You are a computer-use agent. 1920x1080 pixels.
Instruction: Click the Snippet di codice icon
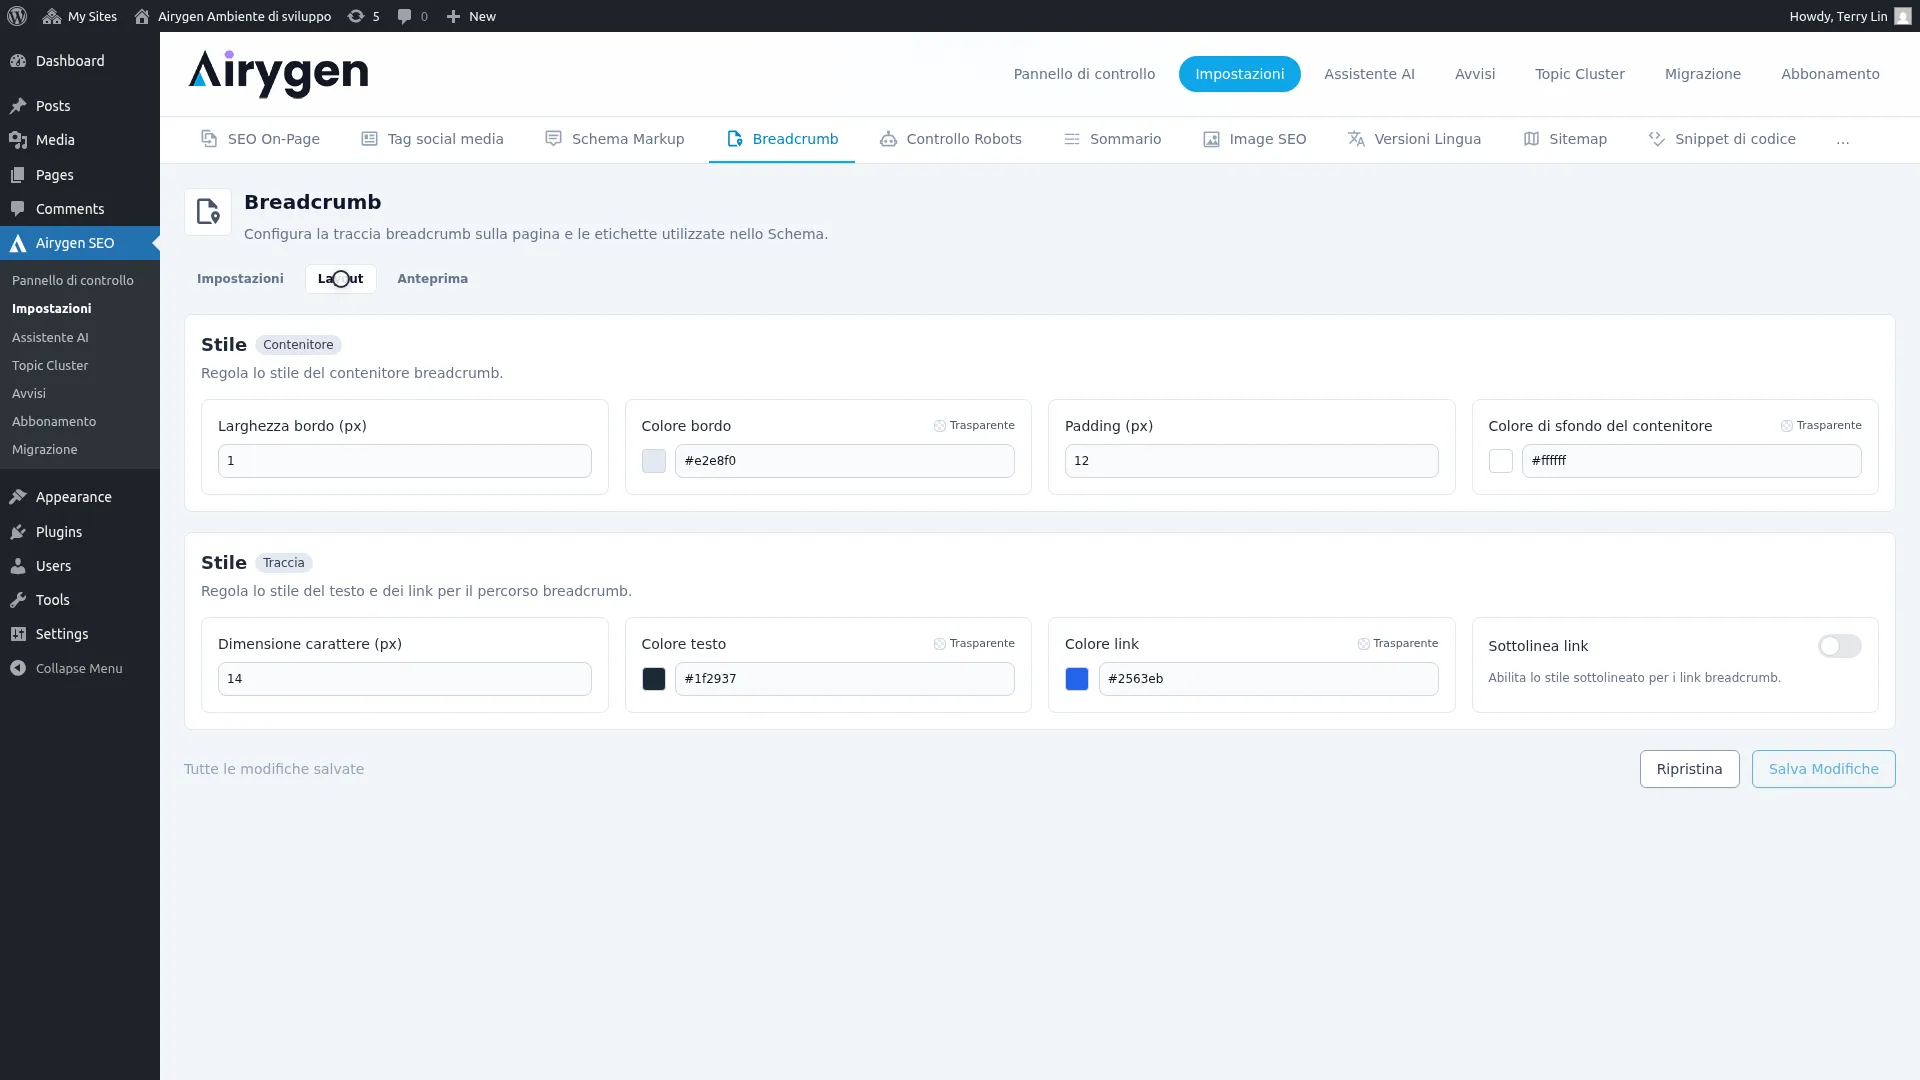point(1657,139)
